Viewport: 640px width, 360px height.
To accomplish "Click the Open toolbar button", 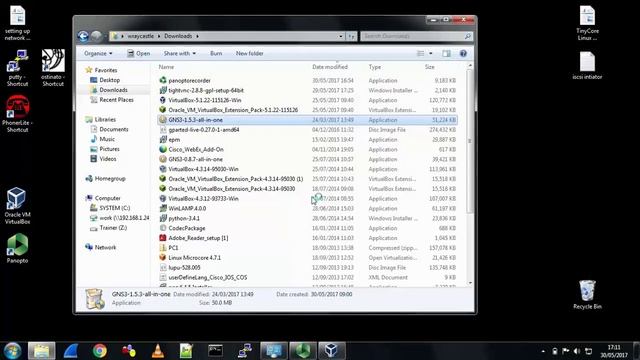I will [138, 53].
